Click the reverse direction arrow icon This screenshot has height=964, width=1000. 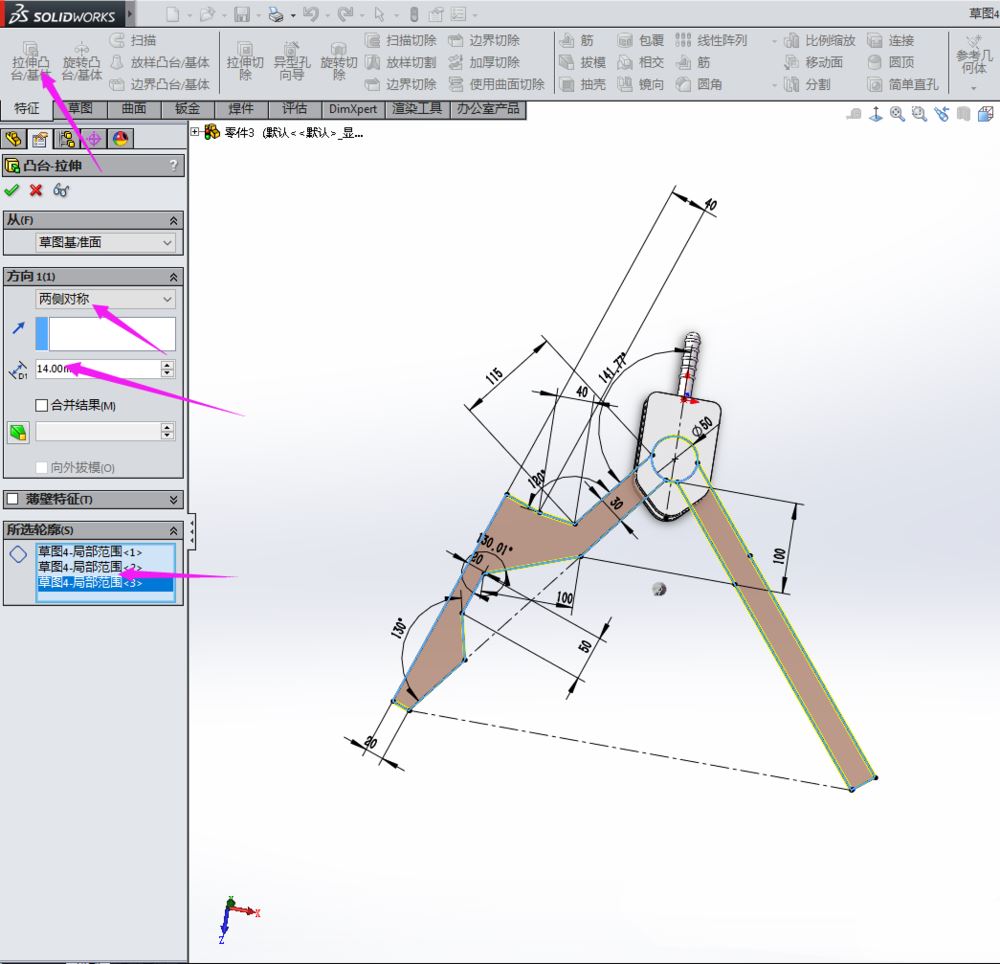[x=17, y=329]
